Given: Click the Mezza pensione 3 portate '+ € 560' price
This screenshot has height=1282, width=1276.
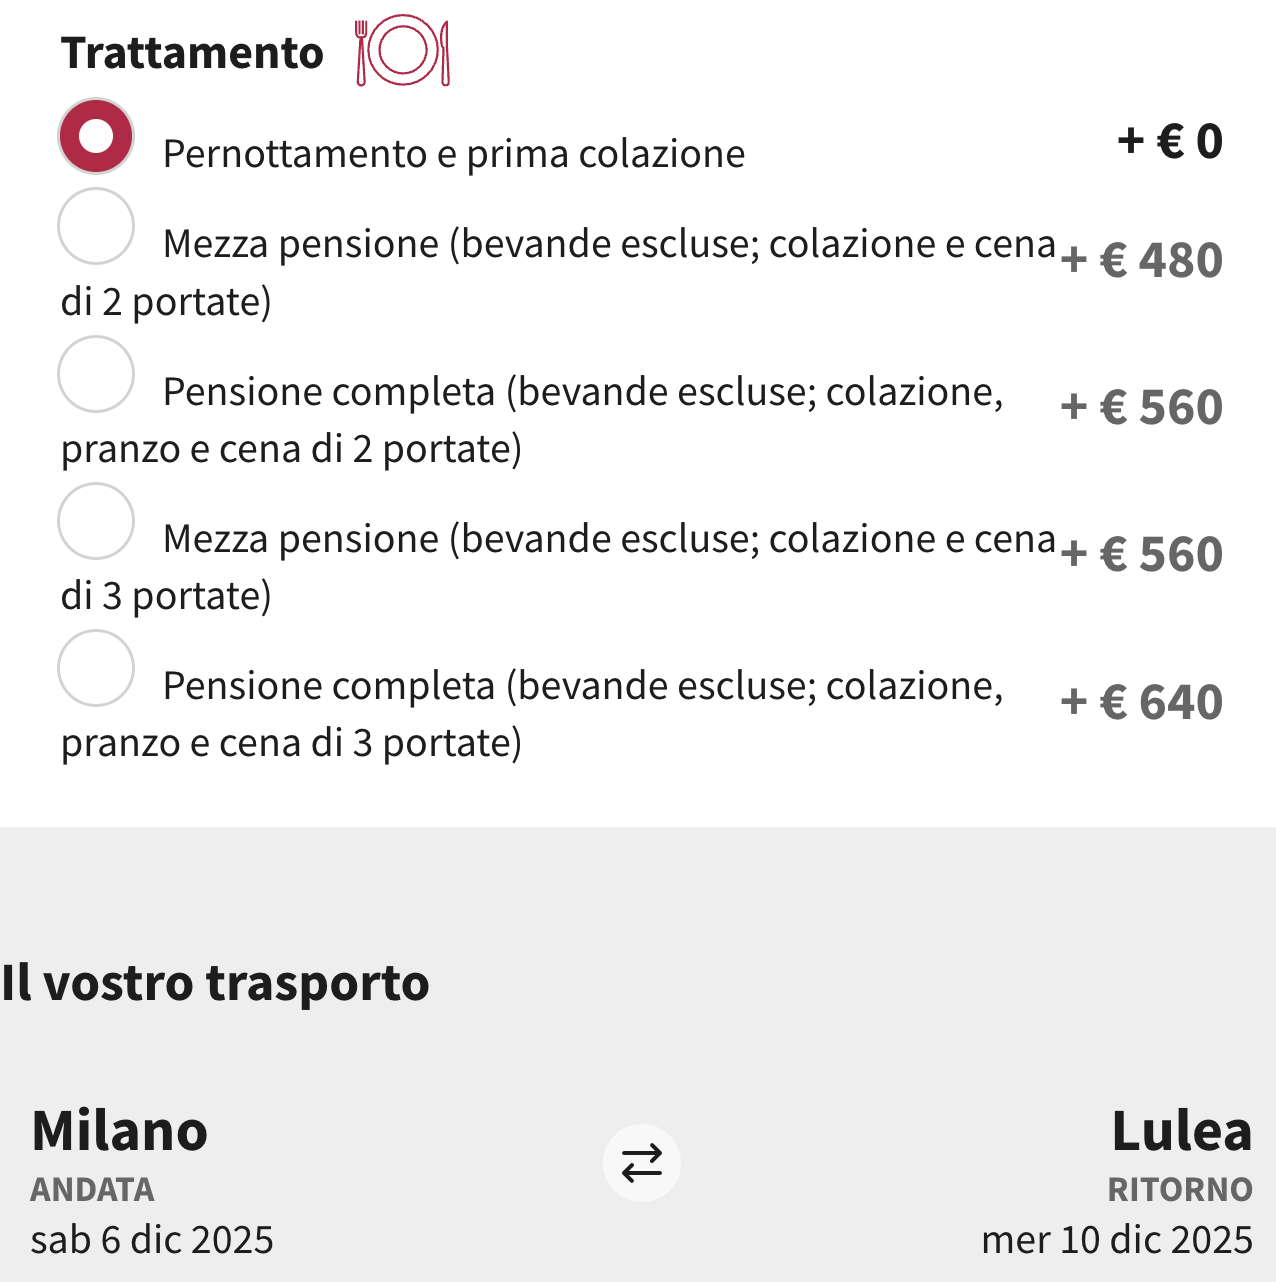Looking at the screenshot, I should coord(1141,554).
